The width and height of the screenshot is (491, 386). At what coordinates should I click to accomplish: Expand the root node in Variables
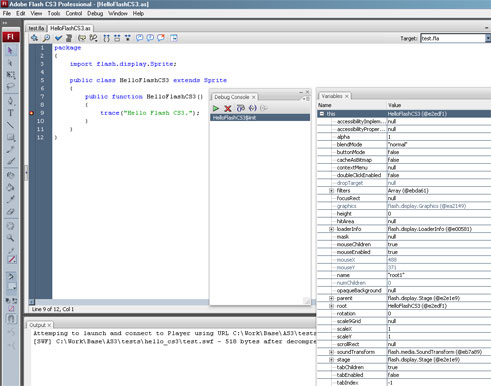coord(331,306)
